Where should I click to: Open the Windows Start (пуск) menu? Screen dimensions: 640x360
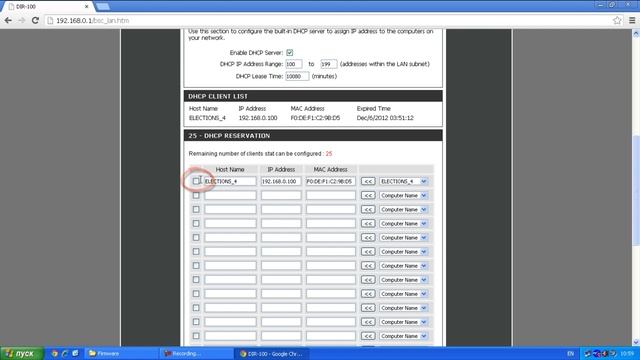point(22,353)
